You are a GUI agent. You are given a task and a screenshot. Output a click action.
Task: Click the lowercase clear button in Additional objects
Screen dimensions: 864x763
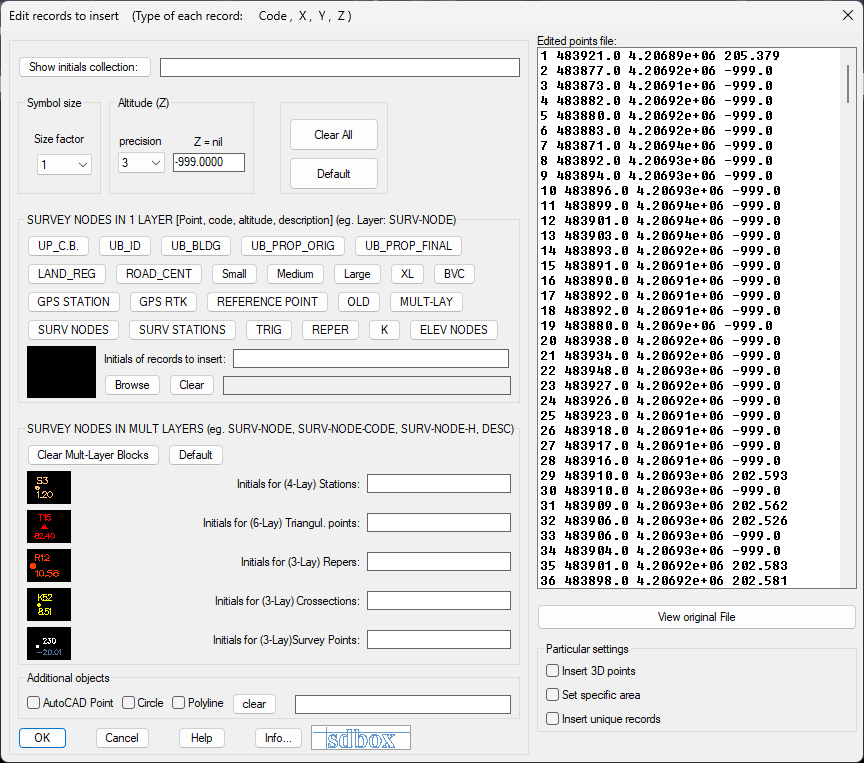point(254,704)
